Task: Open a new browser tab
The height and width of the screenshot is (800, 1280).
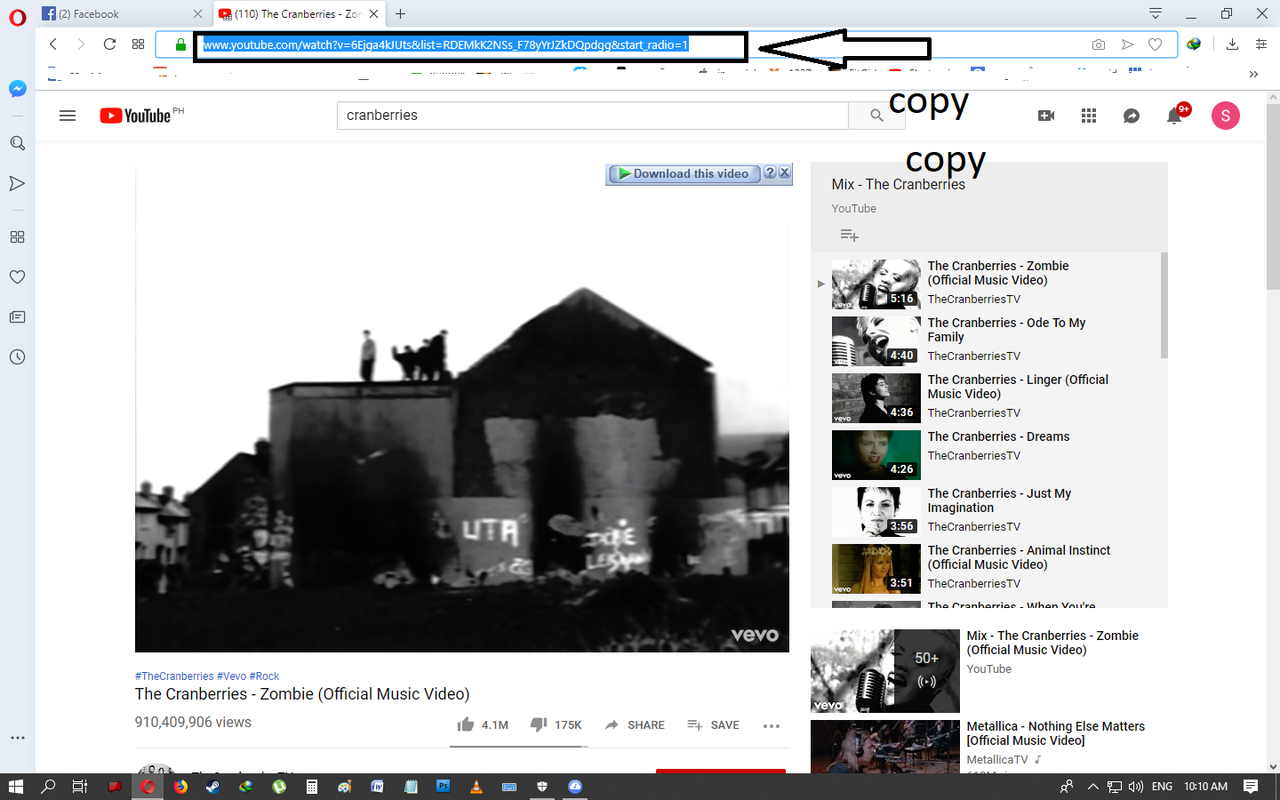Action: pyautogui.click(x=400, y=14)
